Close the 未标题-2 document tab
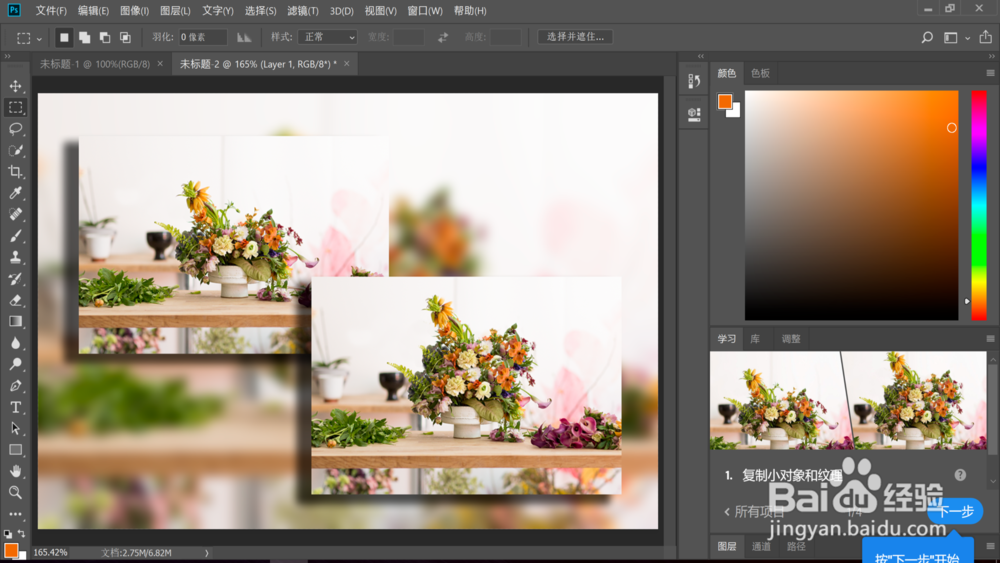 346,64
